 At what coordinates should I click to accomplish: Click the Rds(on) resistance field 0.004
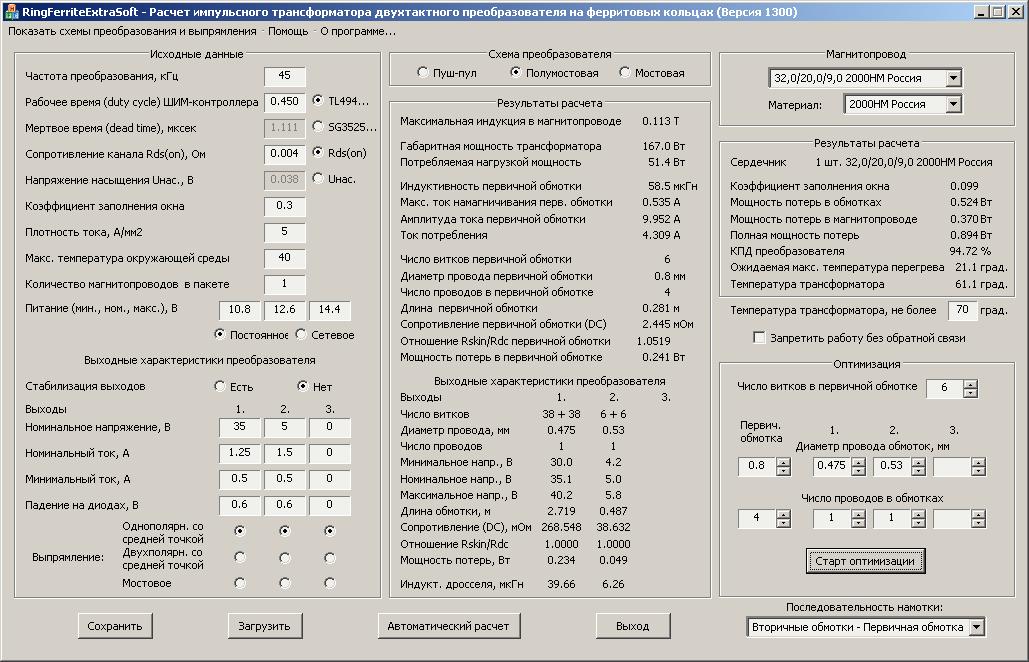pos(285,154)
